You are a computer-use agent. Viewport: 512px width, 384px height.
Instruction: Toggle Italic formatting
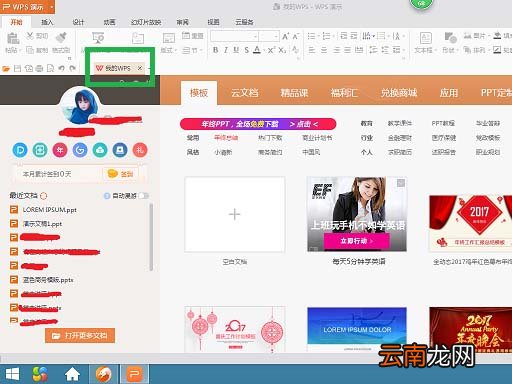(x=226, y=50)
